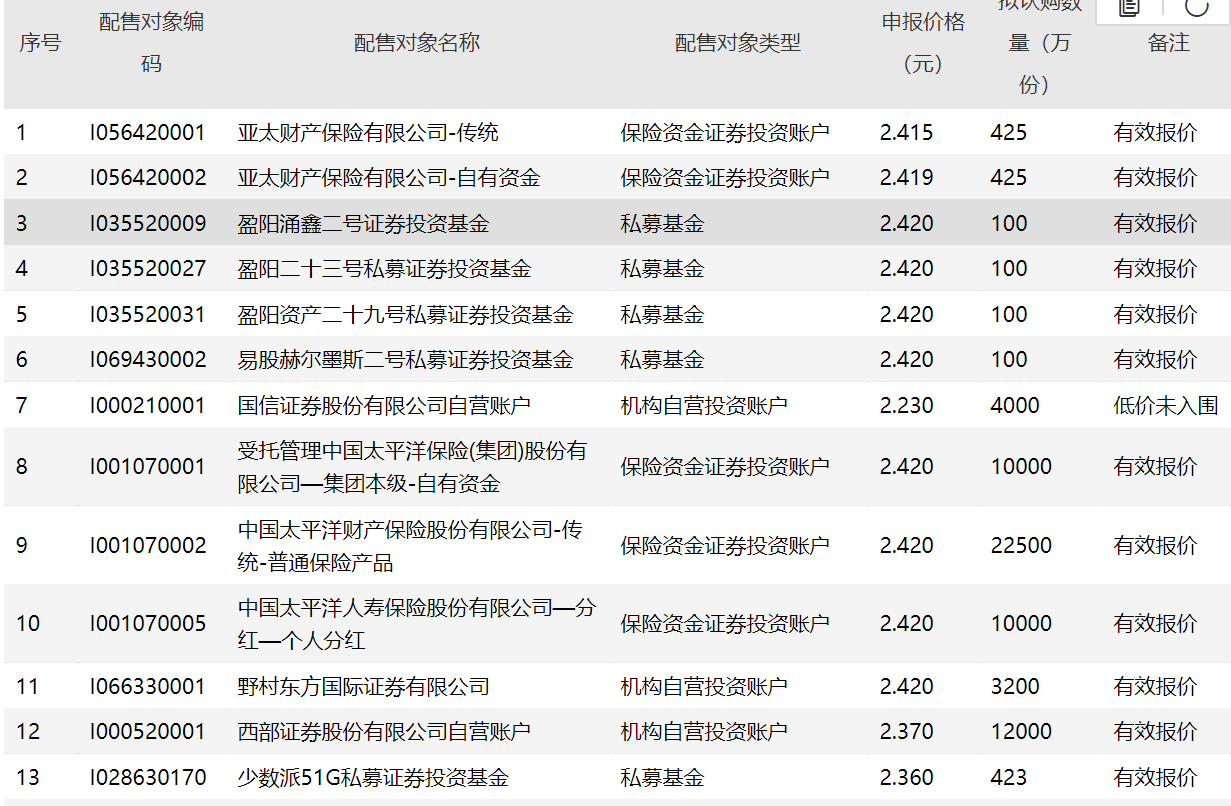Select code cell I001070005
The height and width of the screenshot is (806, 1231).
148,623
